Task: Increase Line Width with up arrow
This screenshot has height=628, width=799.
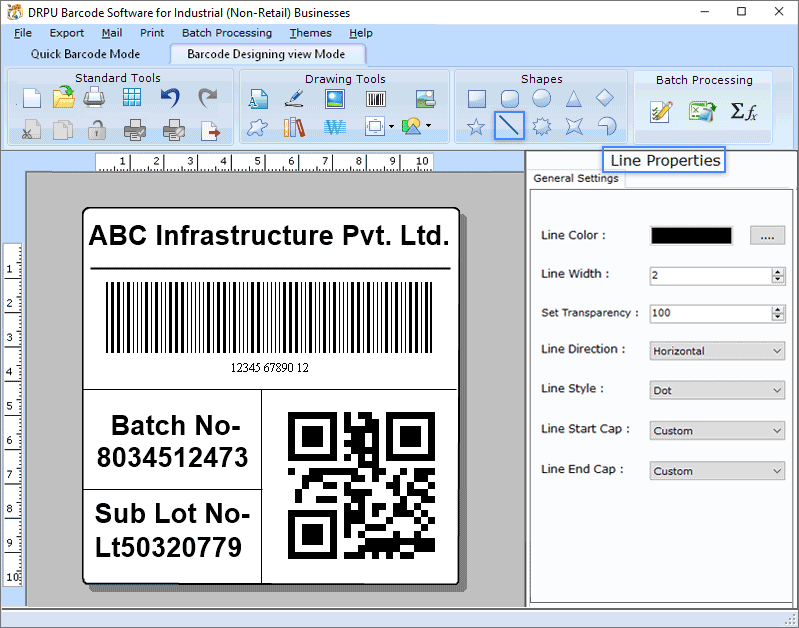Action: (x=778, y=272)
